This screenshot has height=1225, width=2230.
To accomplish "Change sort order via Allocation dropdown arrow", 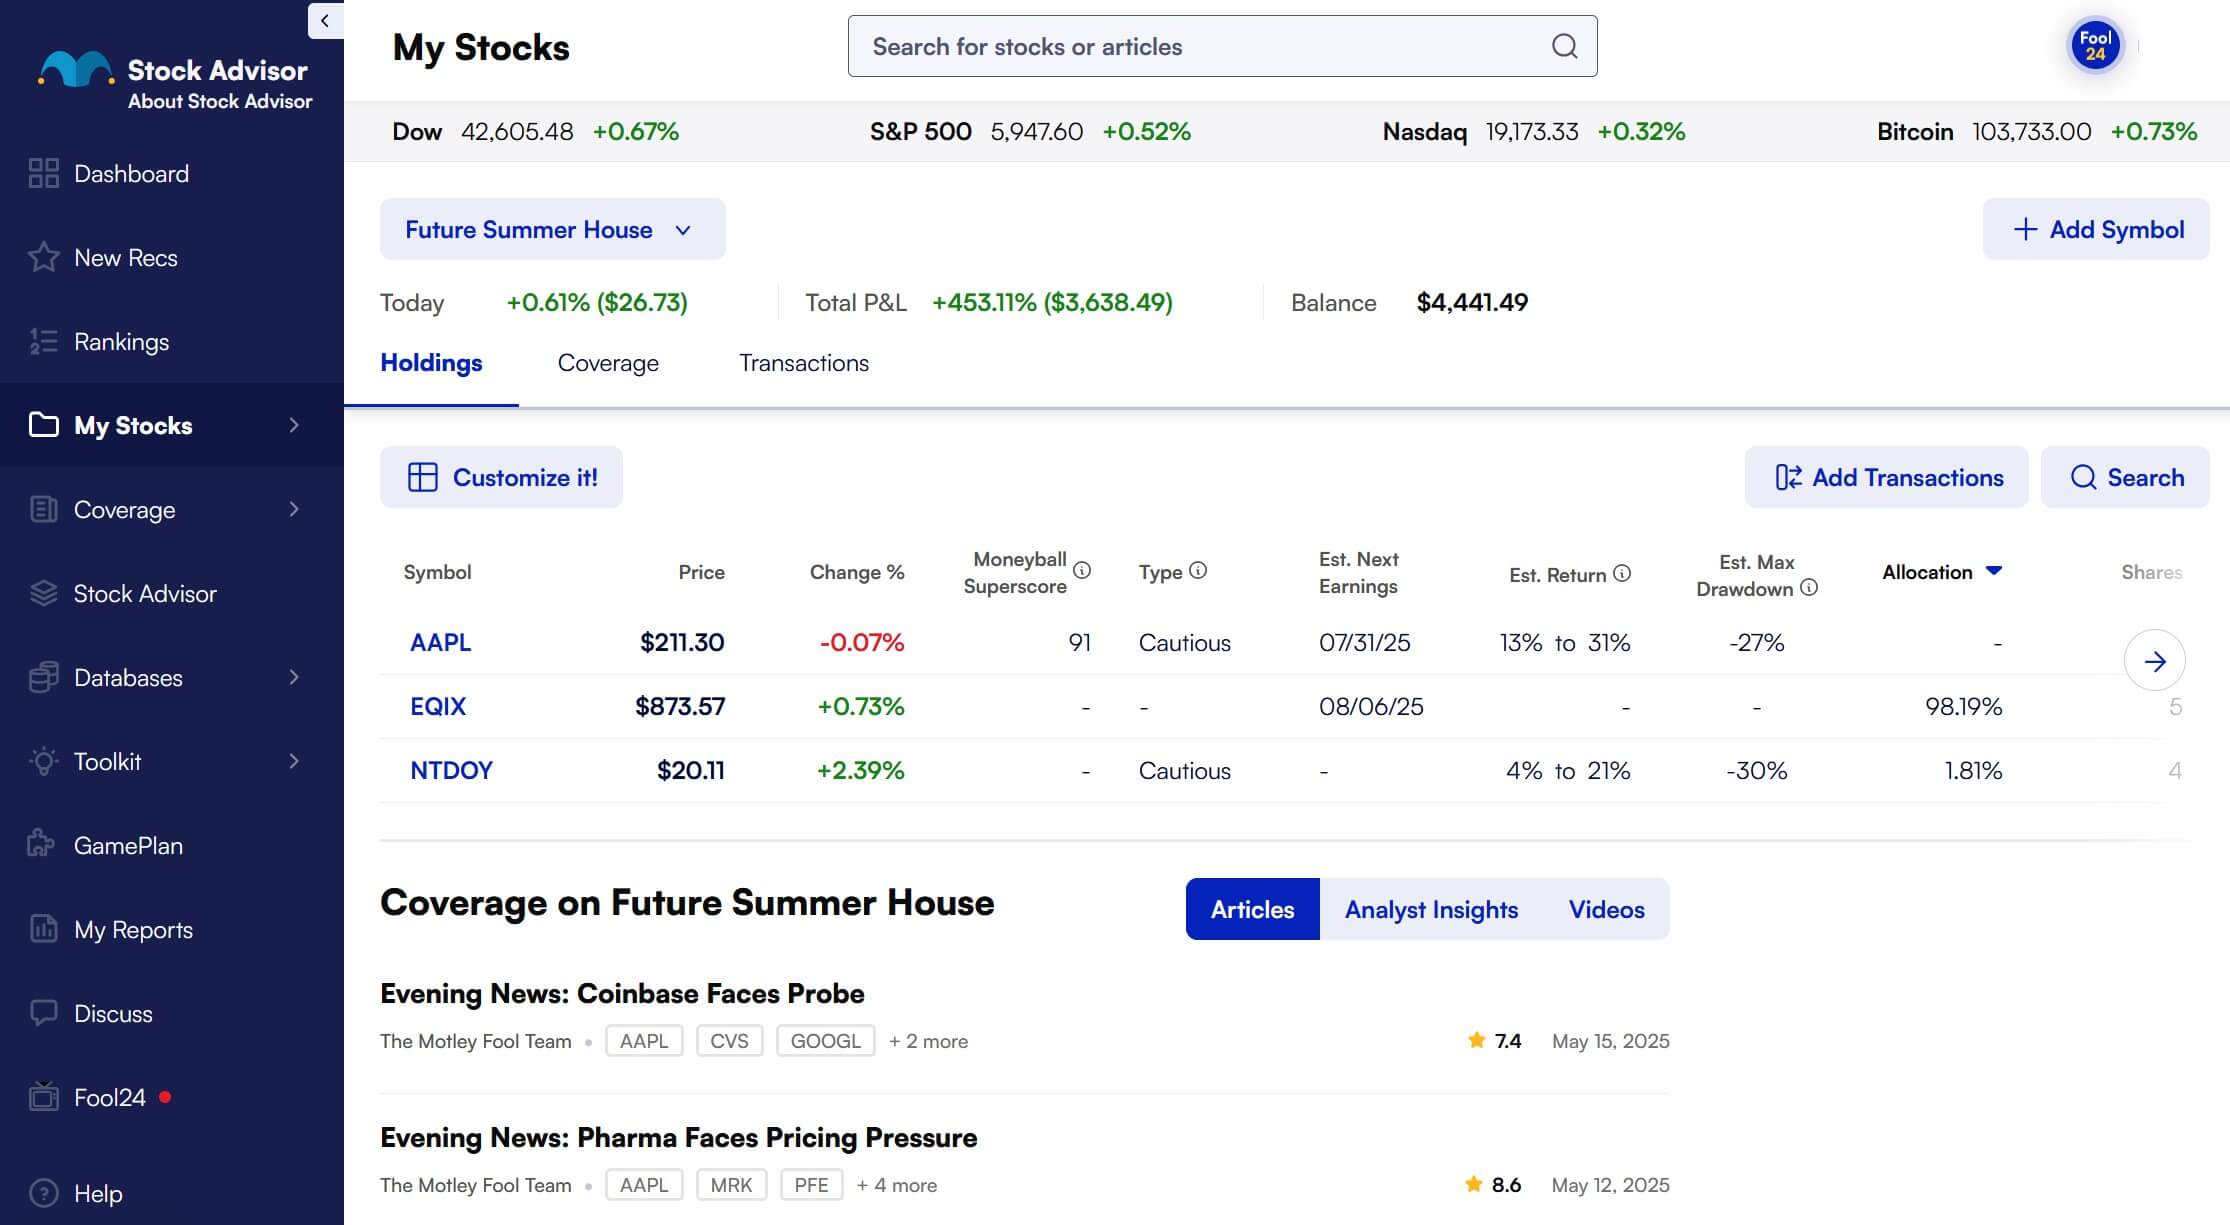I will click(1993, 571).
